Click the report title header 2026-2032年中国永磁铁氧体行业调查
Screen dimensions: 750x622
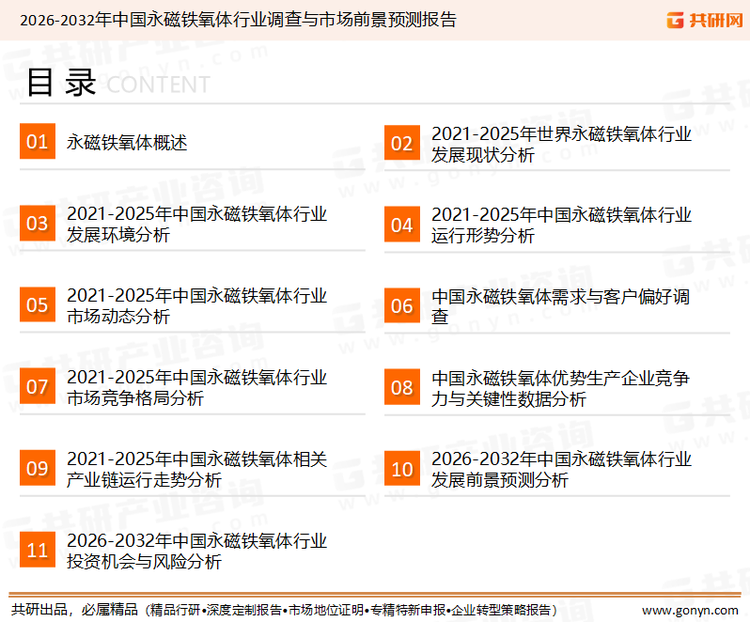(x=238, y=20)
